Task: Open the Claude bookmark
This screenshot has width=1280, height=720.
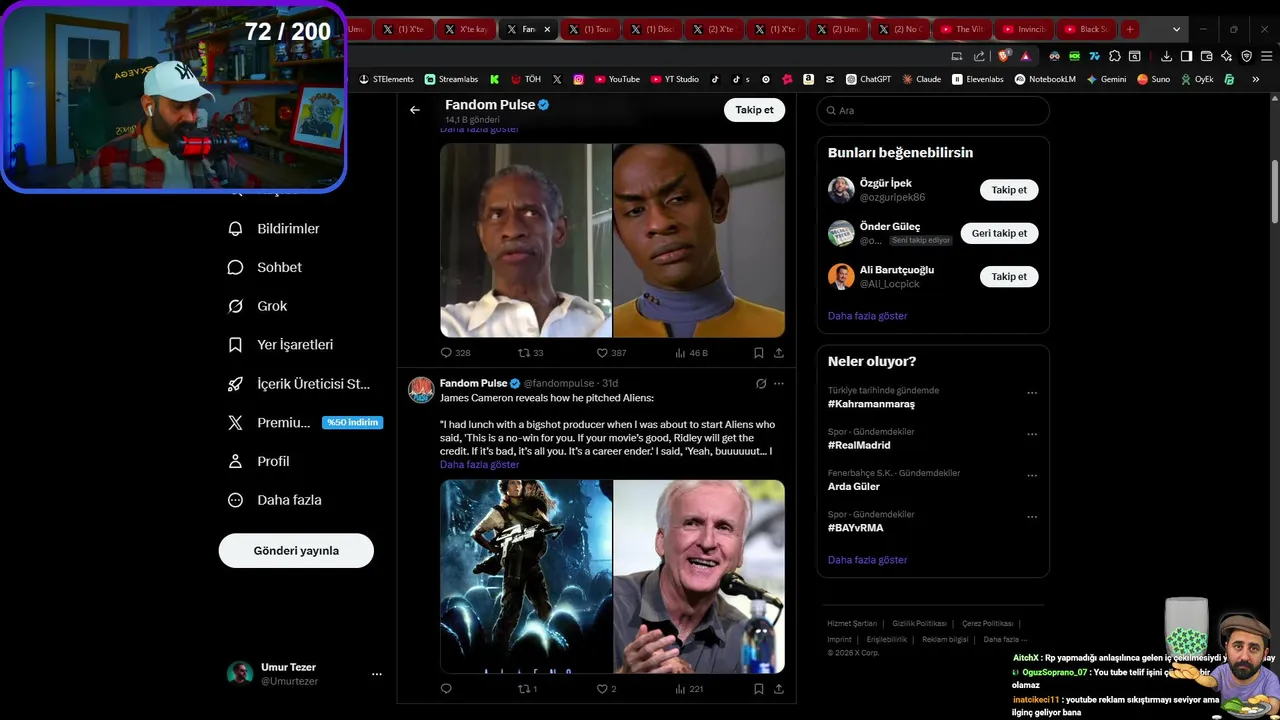Action: (x=922, y=79)
